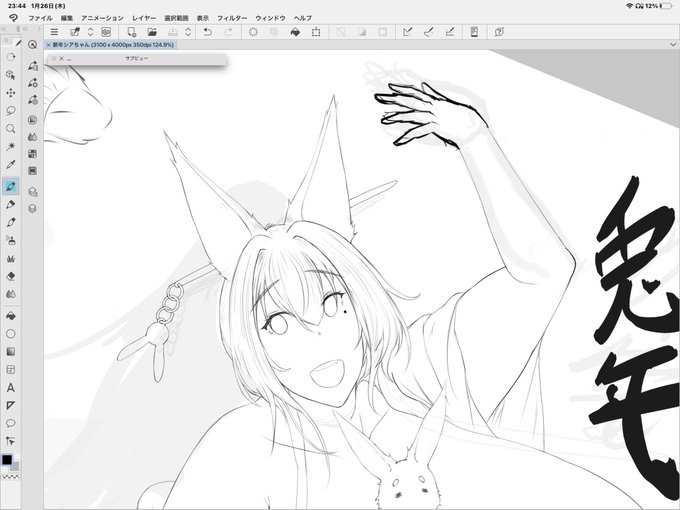Open the Quick Access palette icon
Image resolution: width=680 pixels, height=510 pixels.
pyautogui.click(x=33, y=45)
